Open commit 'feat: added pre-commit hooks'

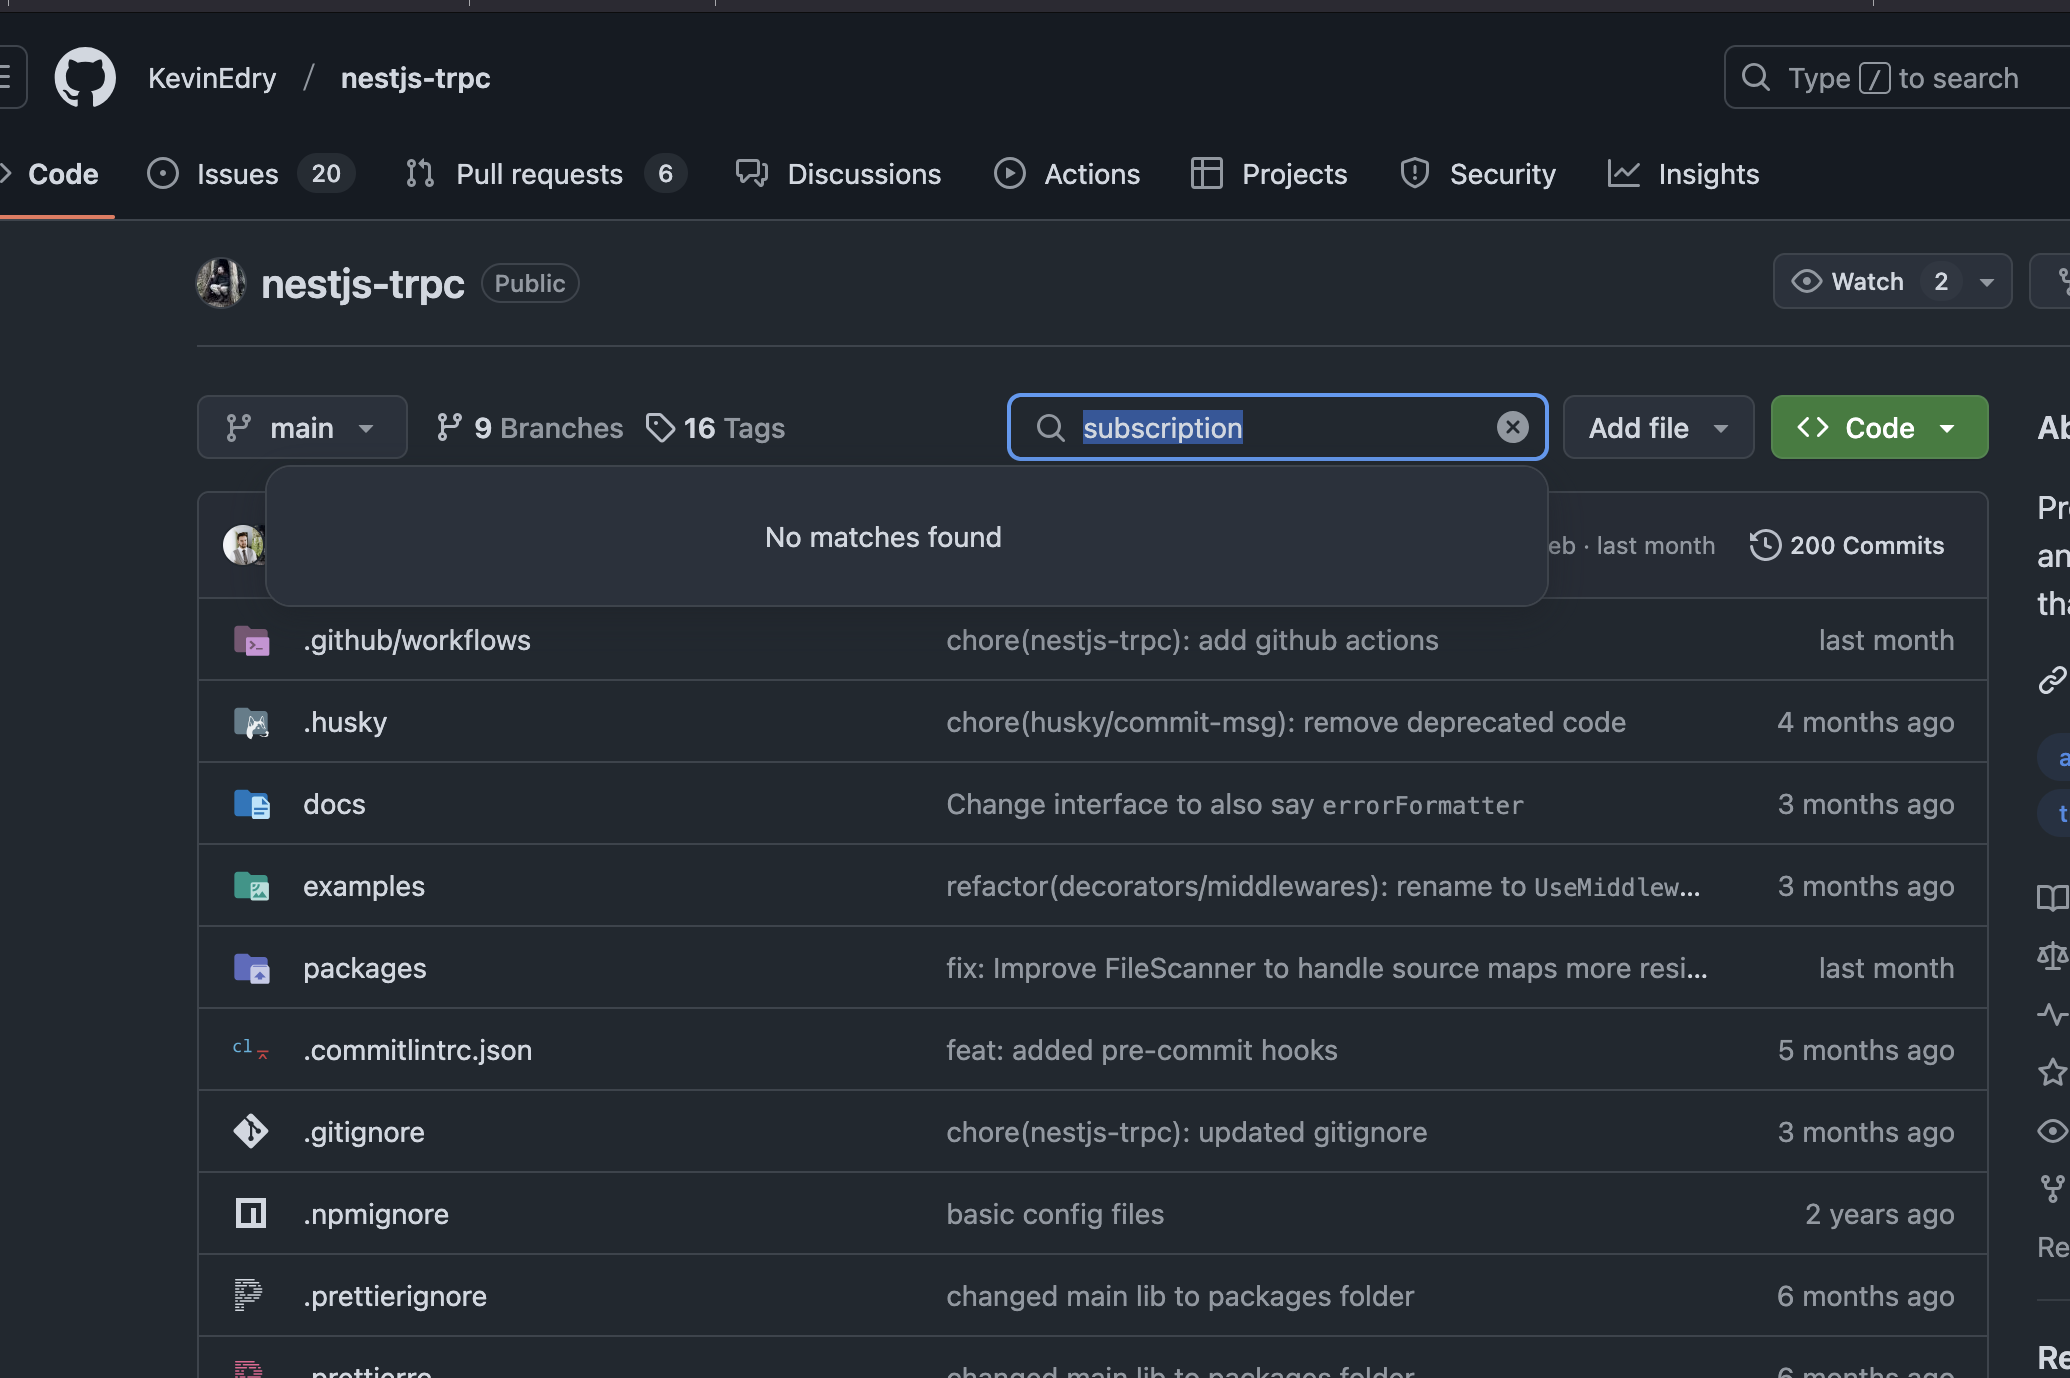[1142, 1050]
